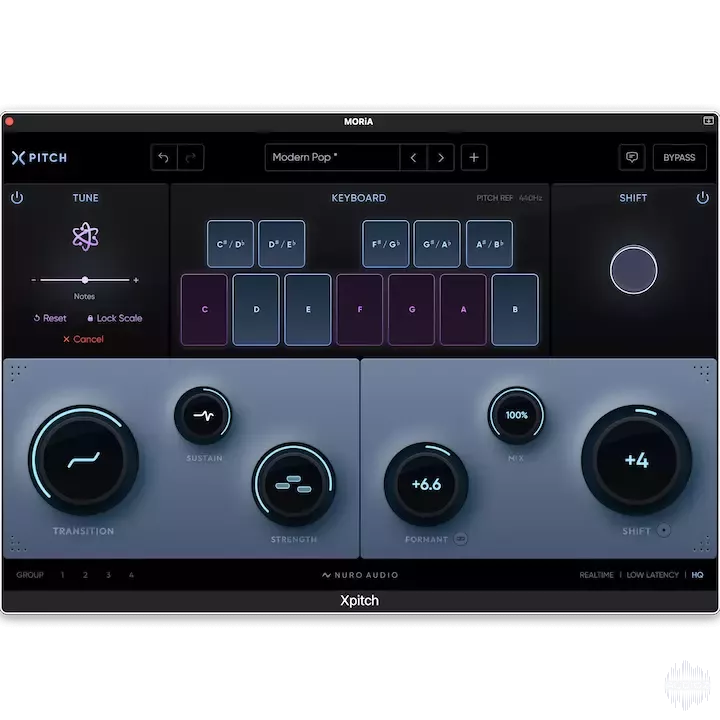Click the circular icon beside SHIFT label
720x720 pixels.
coord(664,530)
